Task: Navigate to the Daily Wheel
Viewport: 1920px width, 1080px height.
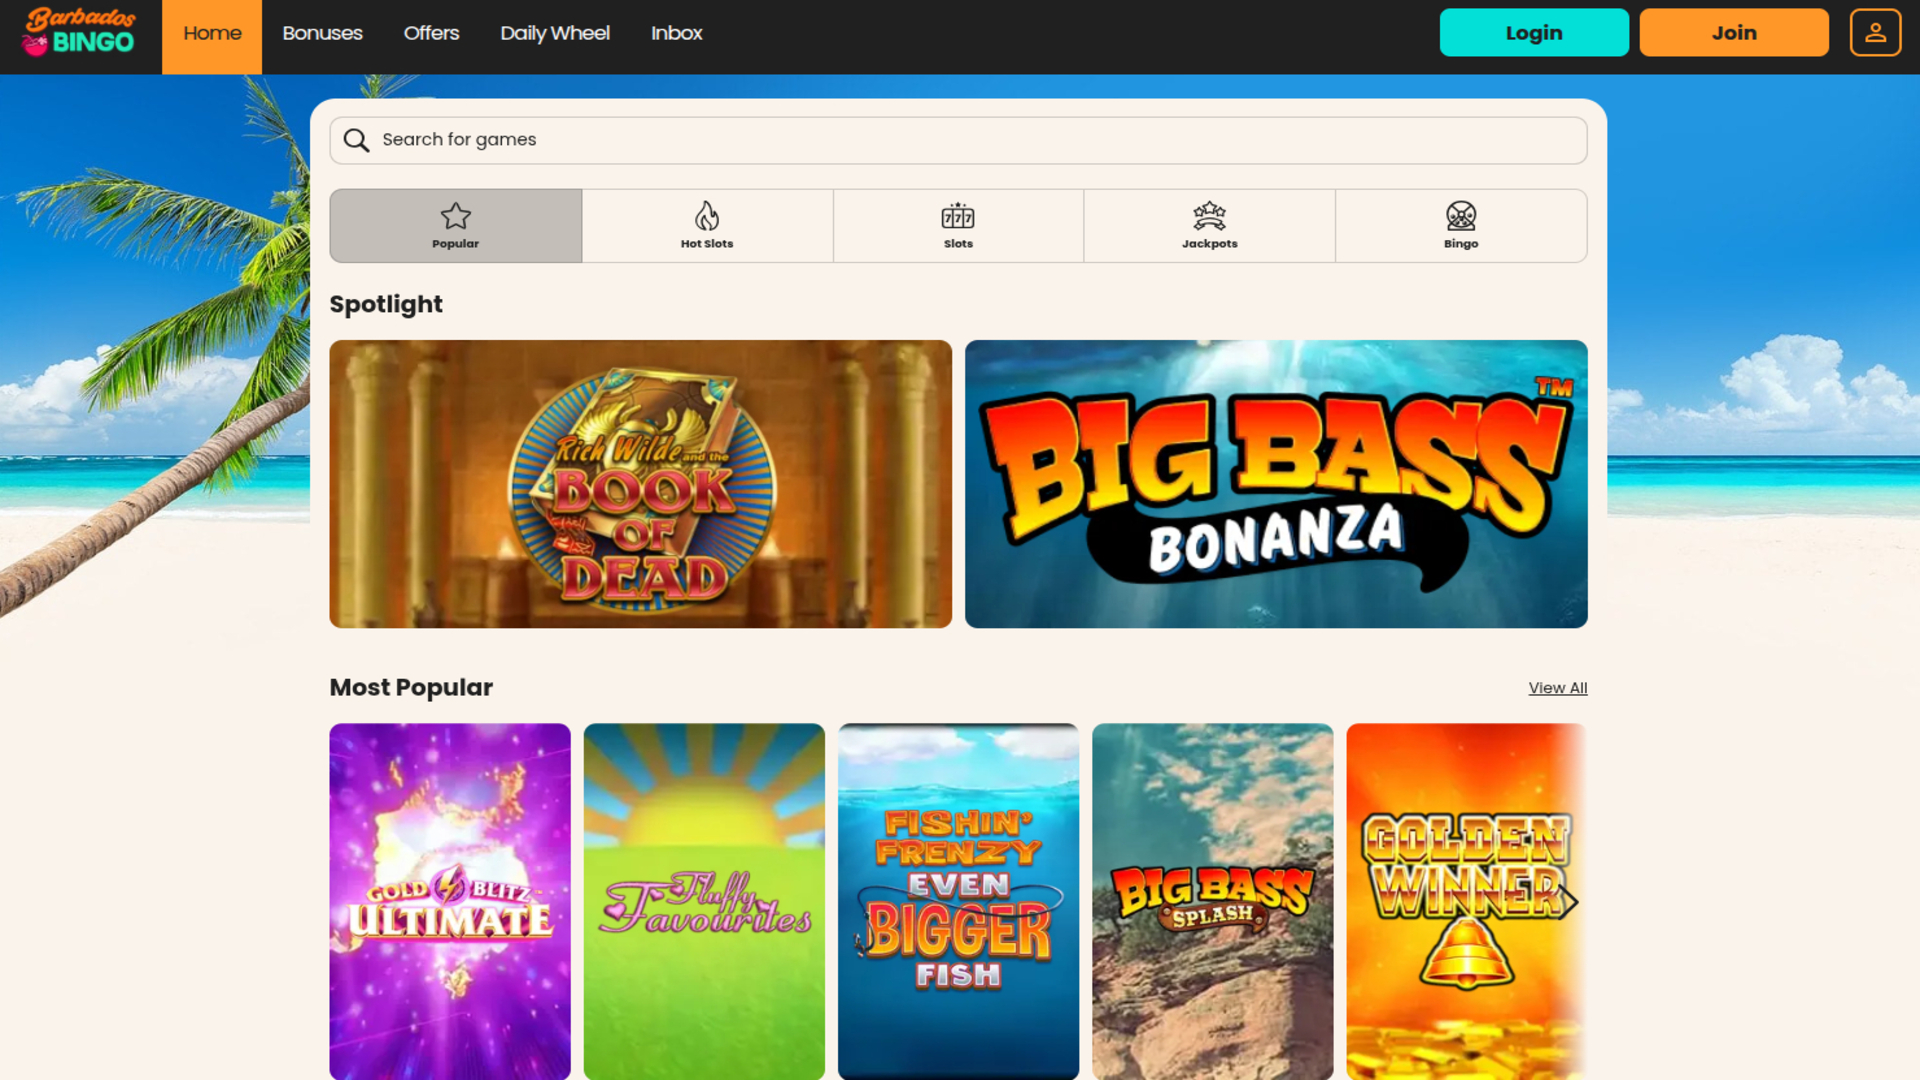Action: 554,33
